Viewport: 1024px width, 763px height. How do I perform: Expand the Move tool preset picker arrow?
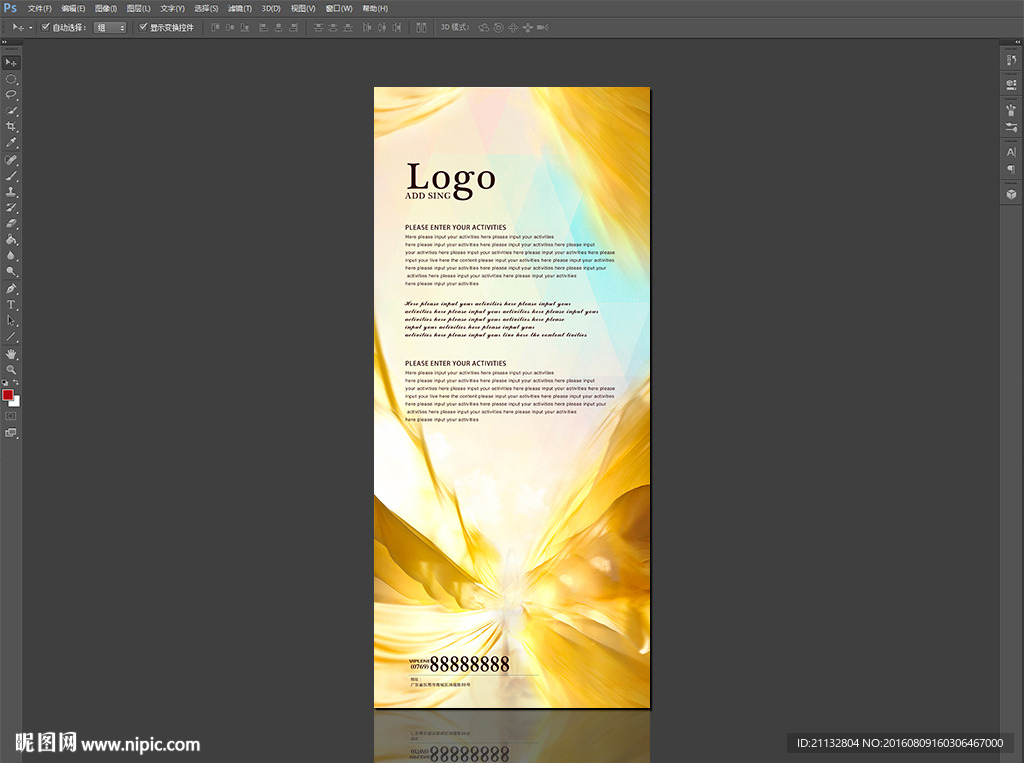click(x=30, y=28)
